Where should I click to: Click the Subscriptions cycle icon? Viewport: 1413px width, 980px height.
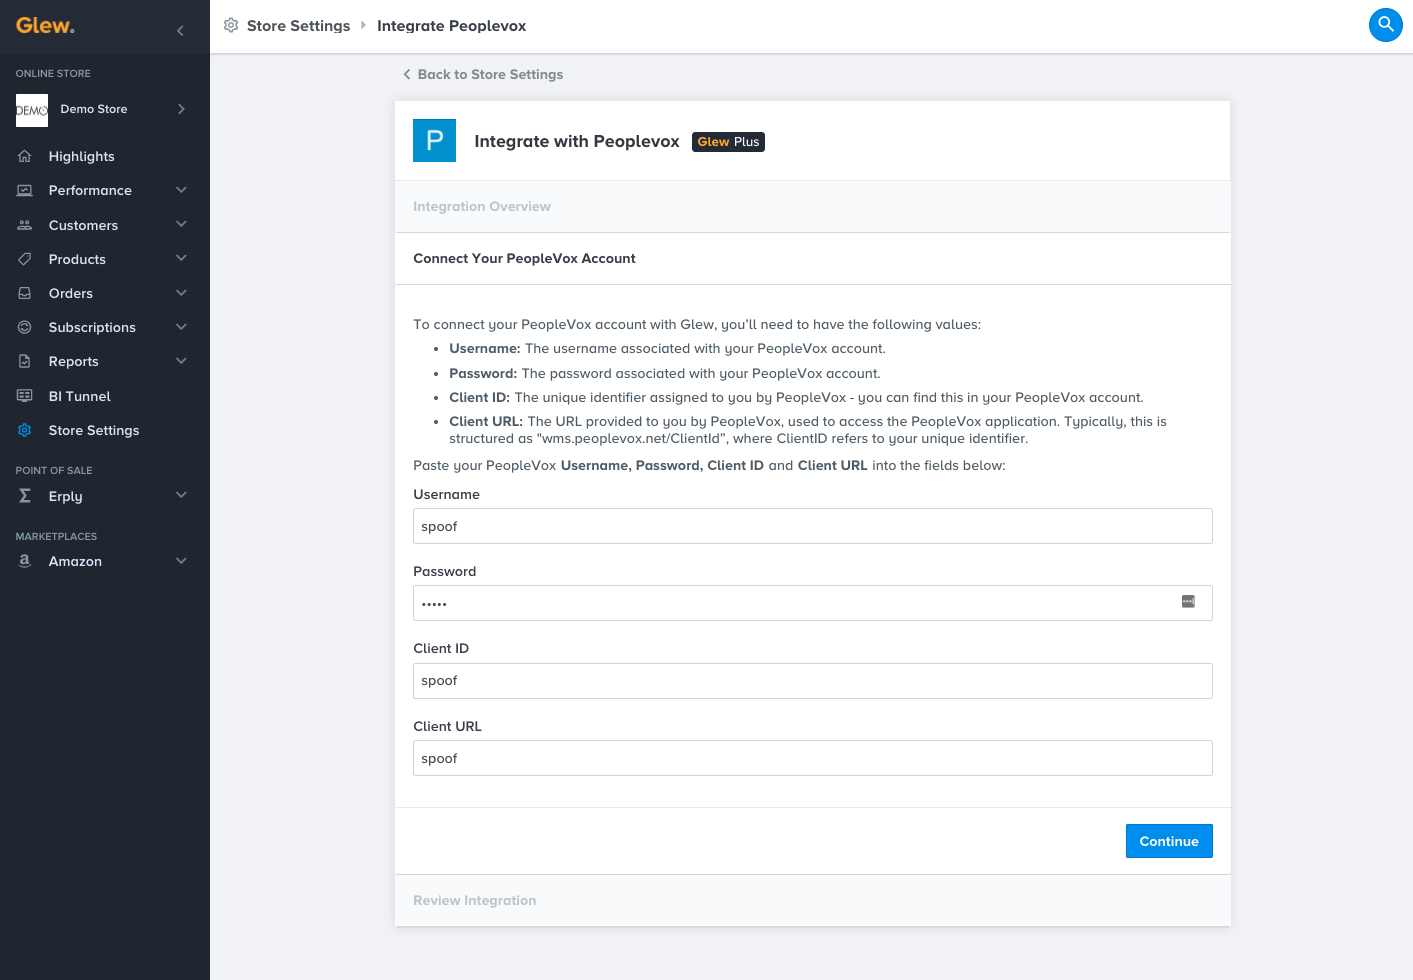point(25,327)
